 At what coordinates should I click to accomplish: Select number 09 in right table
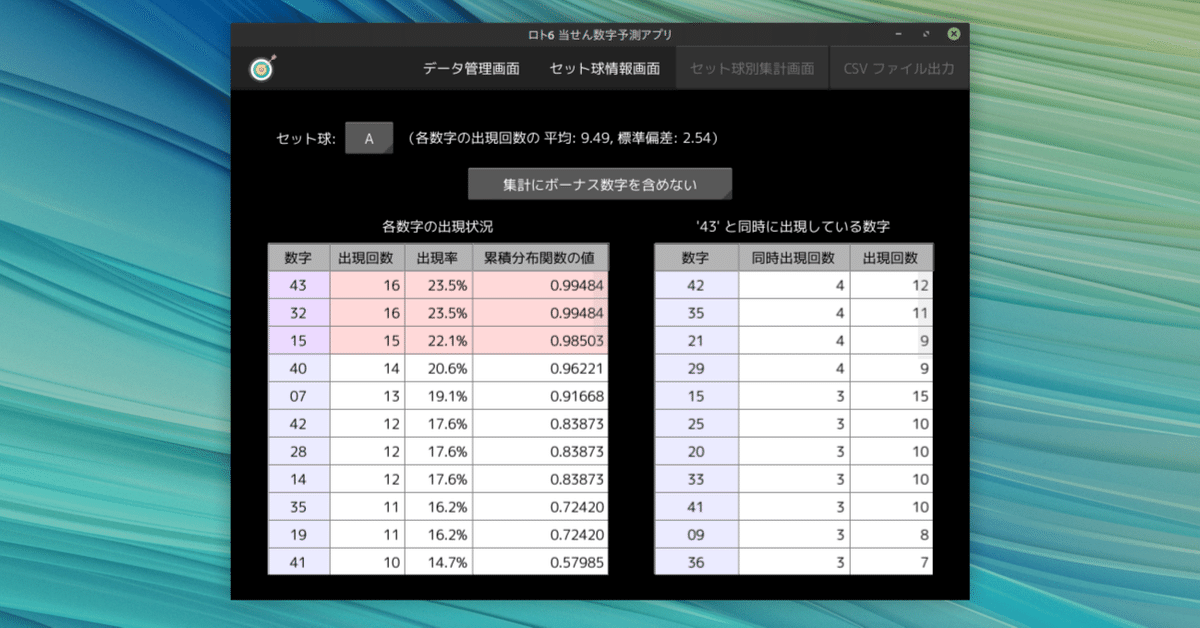[x=696, y=534]
